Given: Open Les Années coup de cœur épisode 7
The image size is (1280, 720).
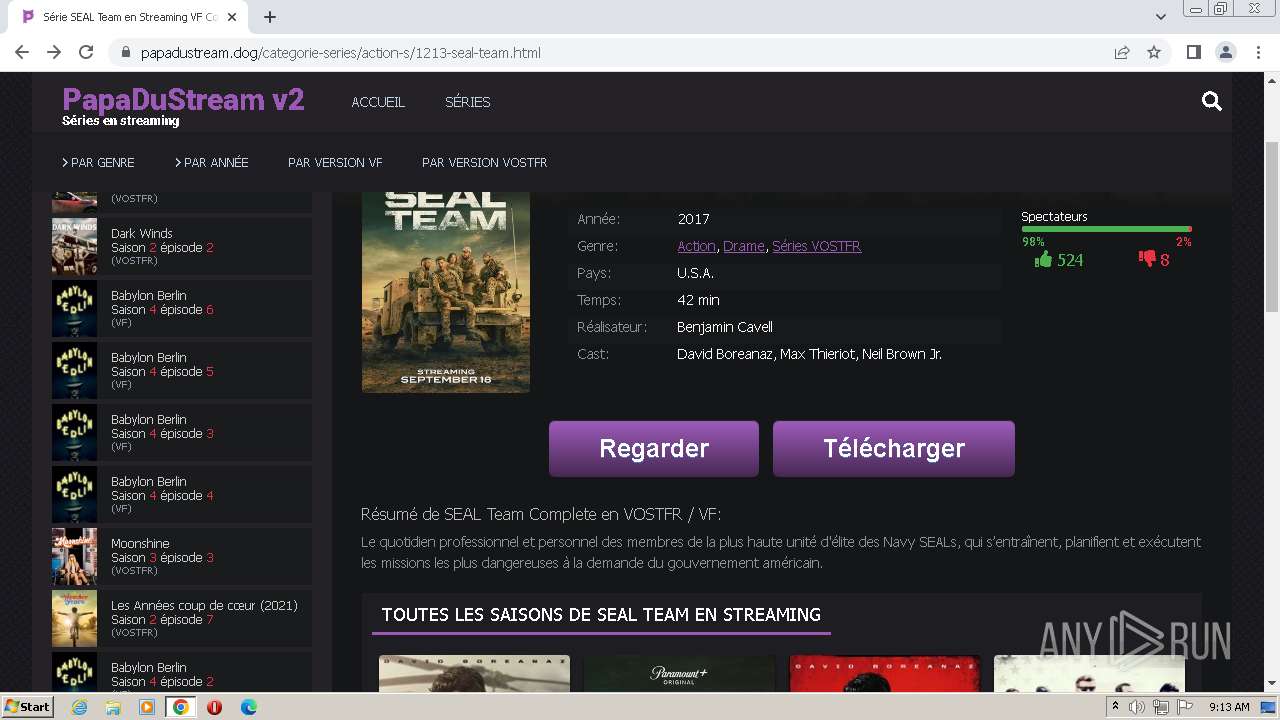Looking at the screenshot, I should pyautogui.click(x=181, y=618).
